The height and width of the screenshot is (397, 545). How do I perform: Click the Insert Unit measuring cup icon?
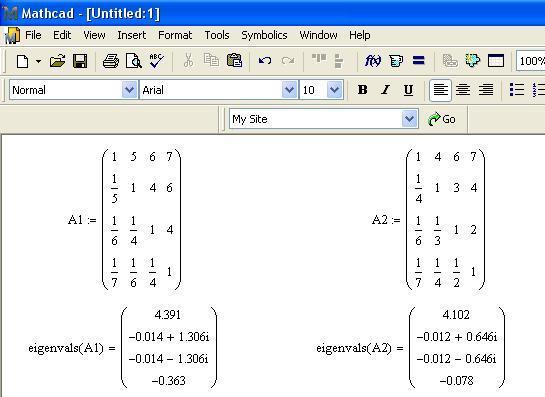click(x=396, y=61)
